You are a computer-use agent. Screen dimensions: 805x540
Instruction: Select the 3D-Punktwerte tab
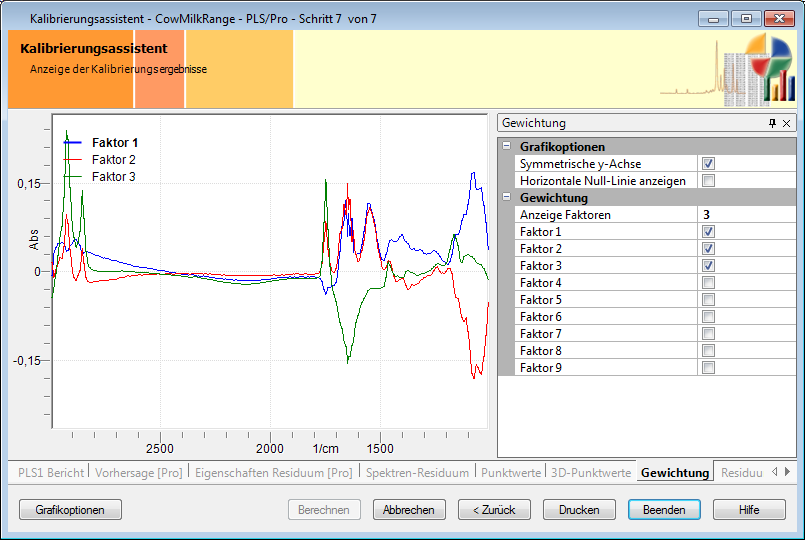point(591,473)
